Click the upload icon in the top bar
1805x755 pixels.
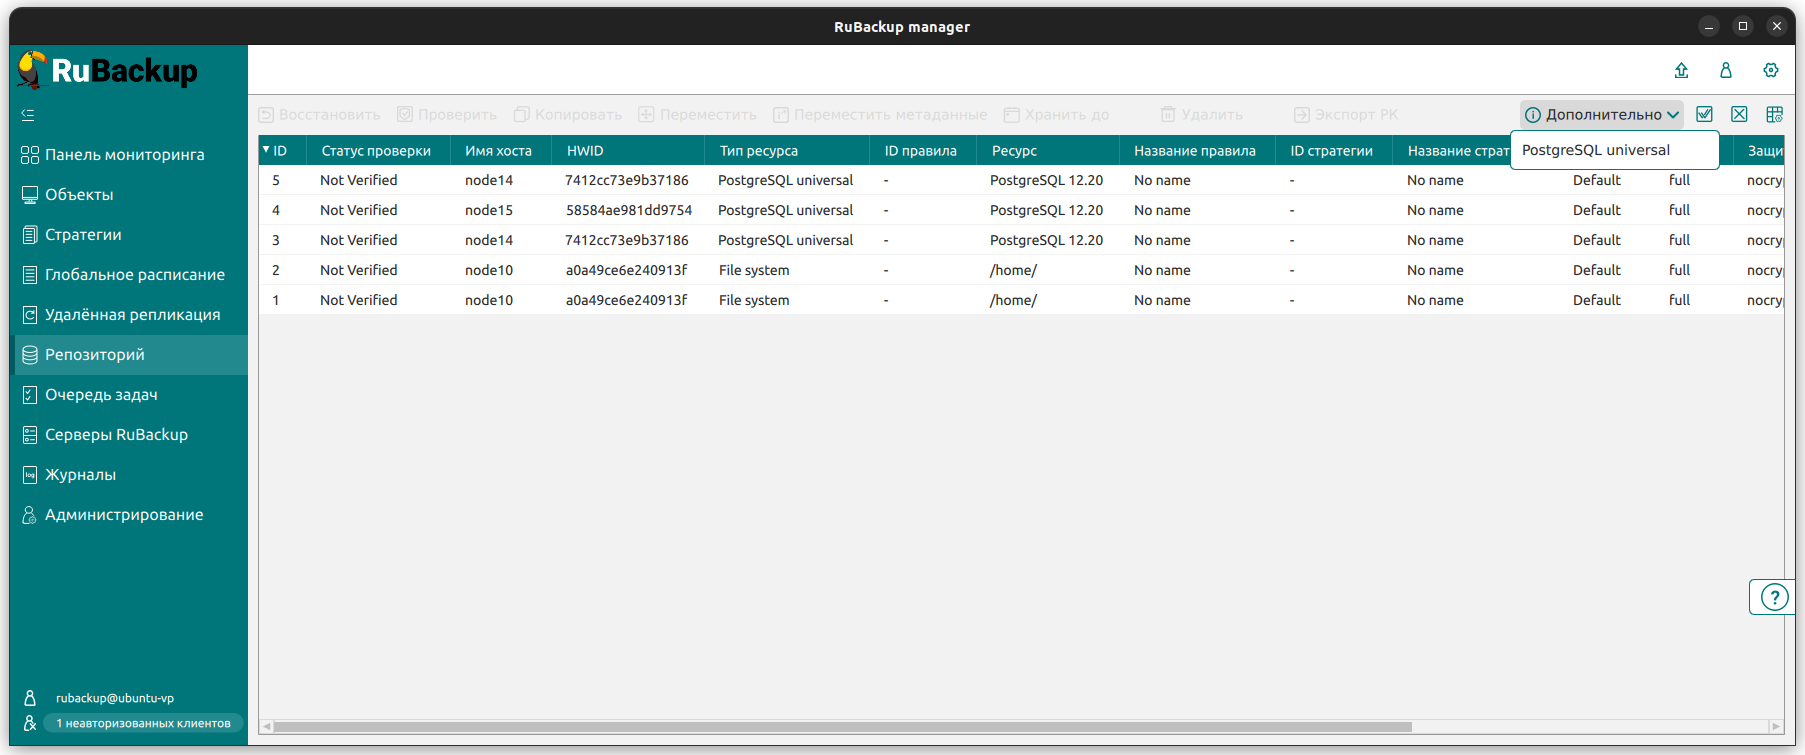pos(1681,70)
